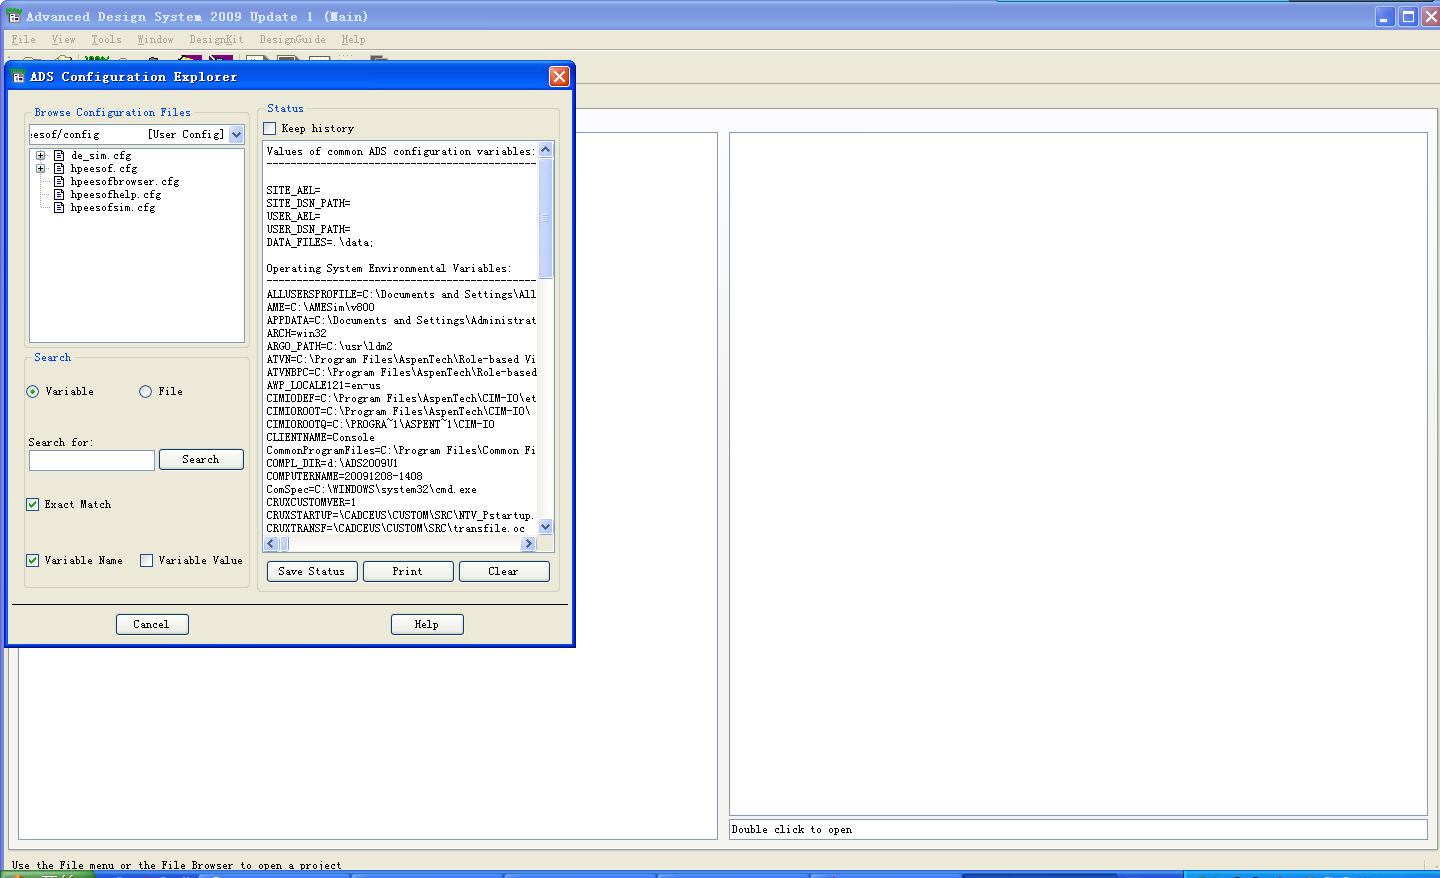Expand the de_sim.cfg tree node
This screenshot has width=1440, height=878.
(40, 156)
